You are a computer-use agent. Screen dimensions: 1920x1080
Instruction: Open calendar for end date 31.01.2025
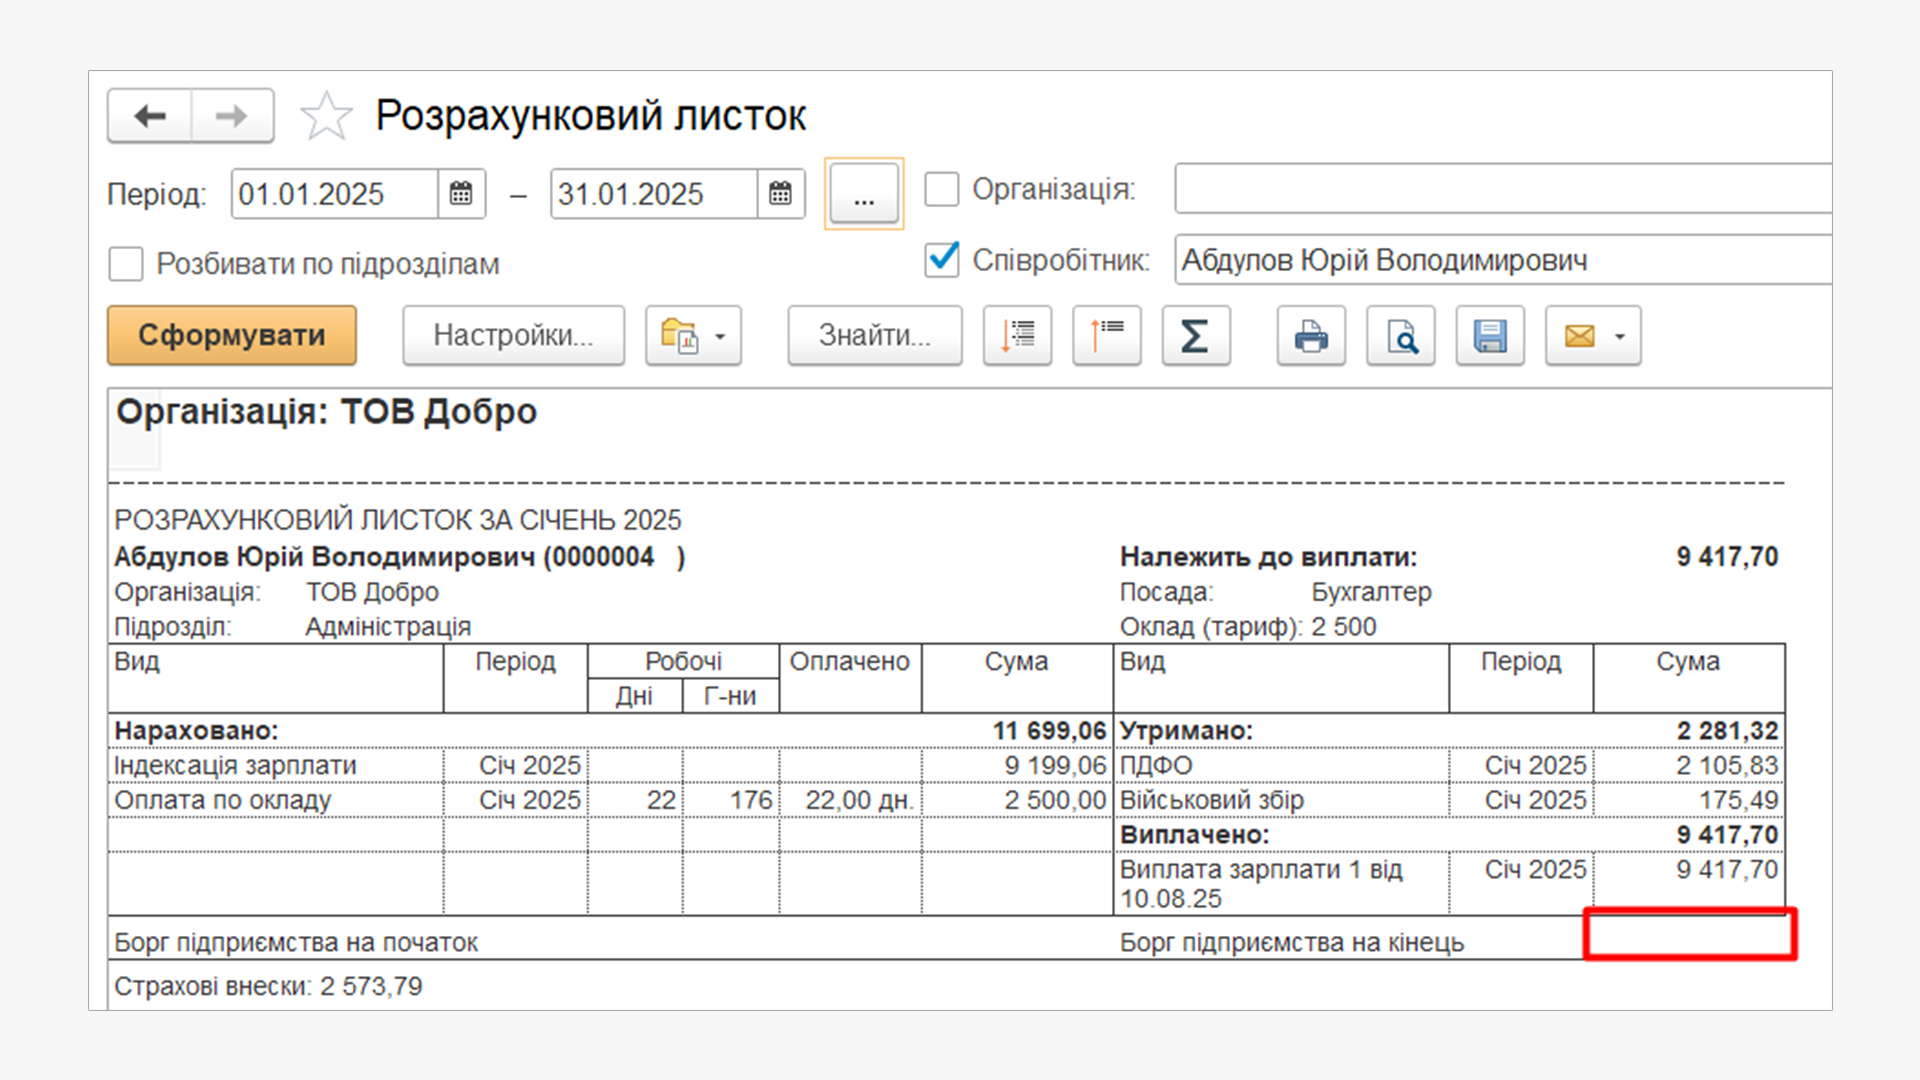click(780, 193)
